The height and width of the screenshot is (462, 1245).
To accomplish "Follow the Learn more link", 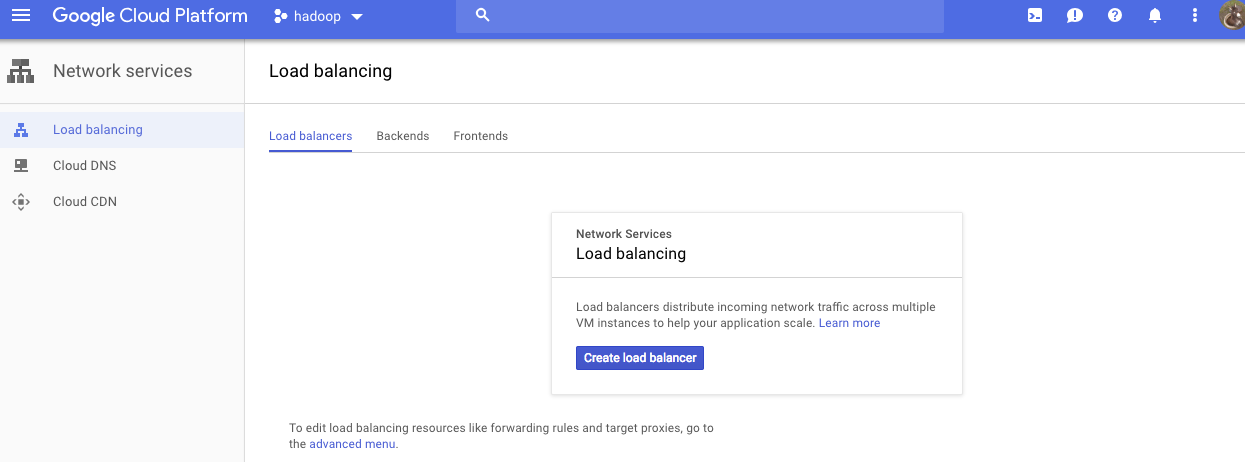I will tap(849, 323).
